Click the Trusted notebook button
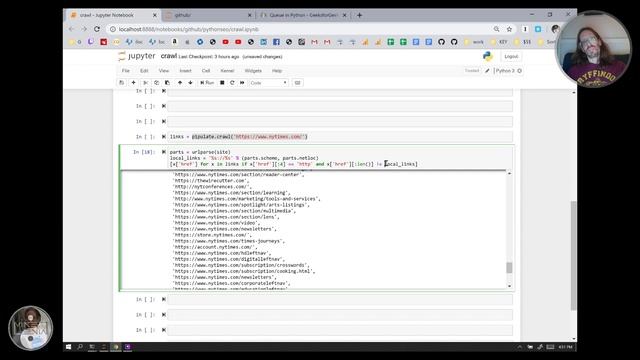640x360 pixels. pos(472,71)
